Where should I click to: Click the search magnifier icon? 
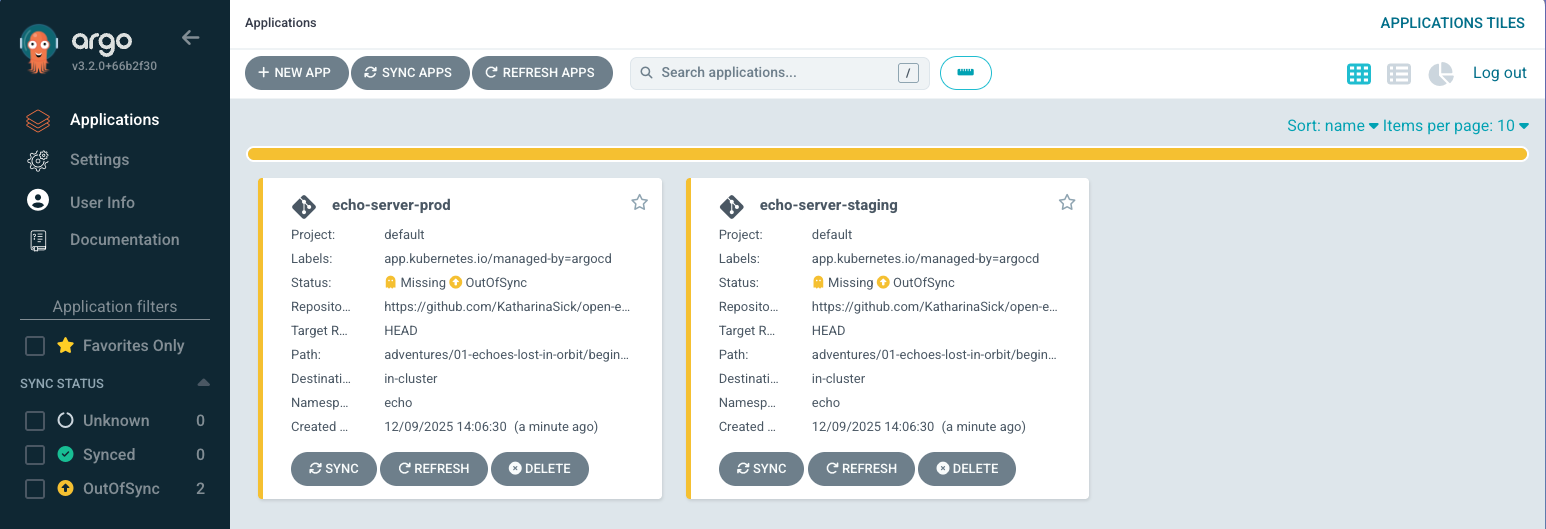pyautogui.click(x=646, y=73)
